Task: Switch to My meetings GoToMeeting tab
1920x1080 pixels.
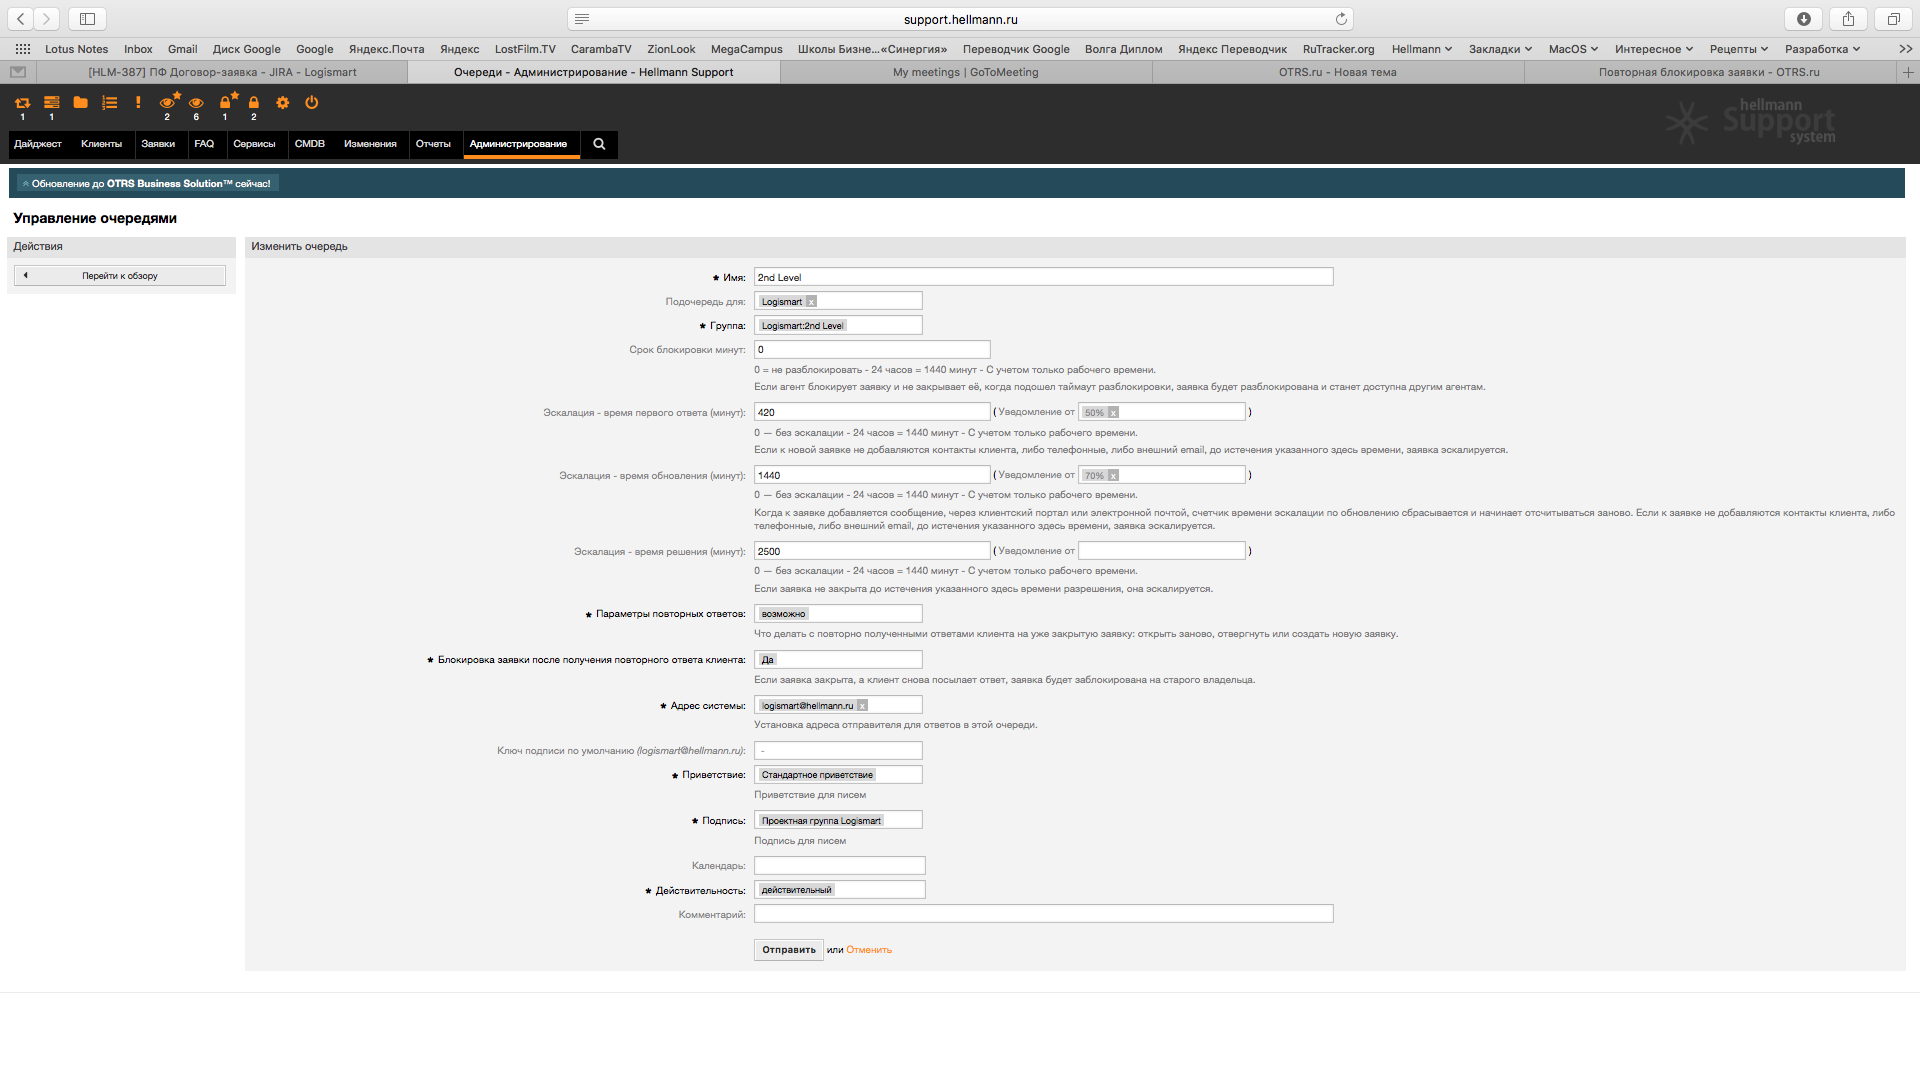Action: click(965, 72)
